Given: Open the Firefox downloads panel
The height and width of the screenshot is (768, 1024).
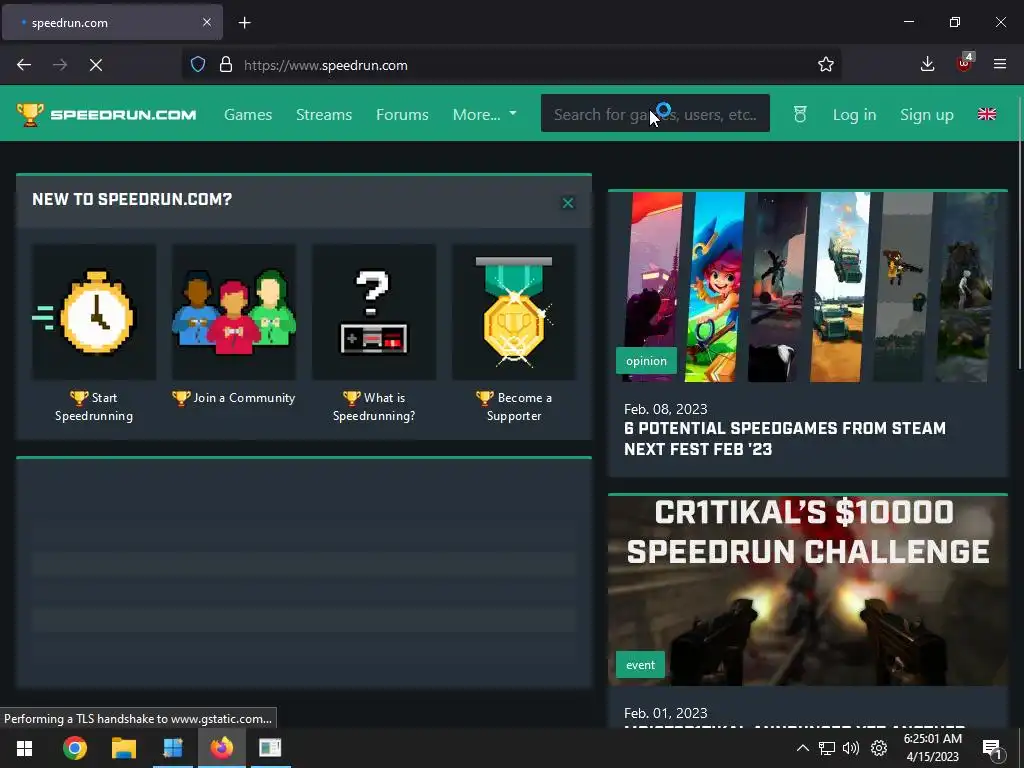Looking at the screenshot, I should [x=927, y=64].
